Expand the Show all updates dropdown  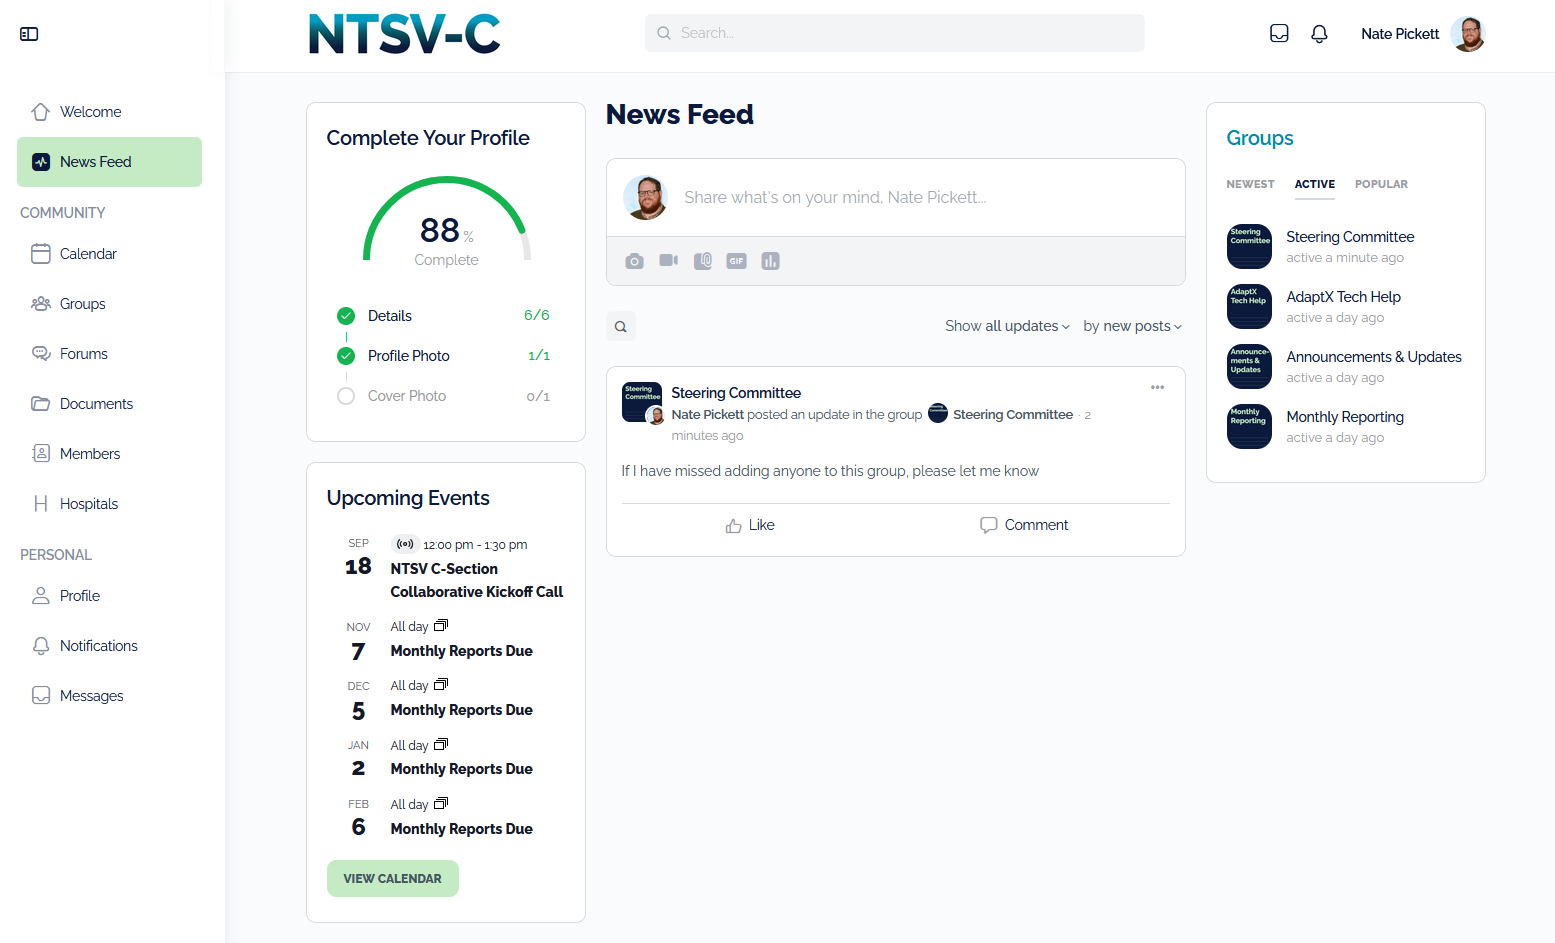coord(1007,326)
